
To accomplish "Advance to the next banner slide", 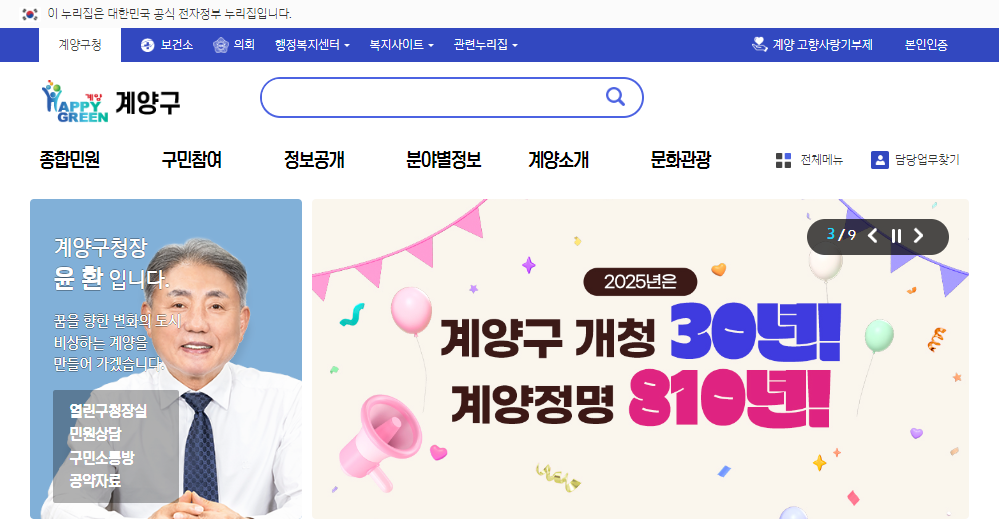I will coord(918,236).
